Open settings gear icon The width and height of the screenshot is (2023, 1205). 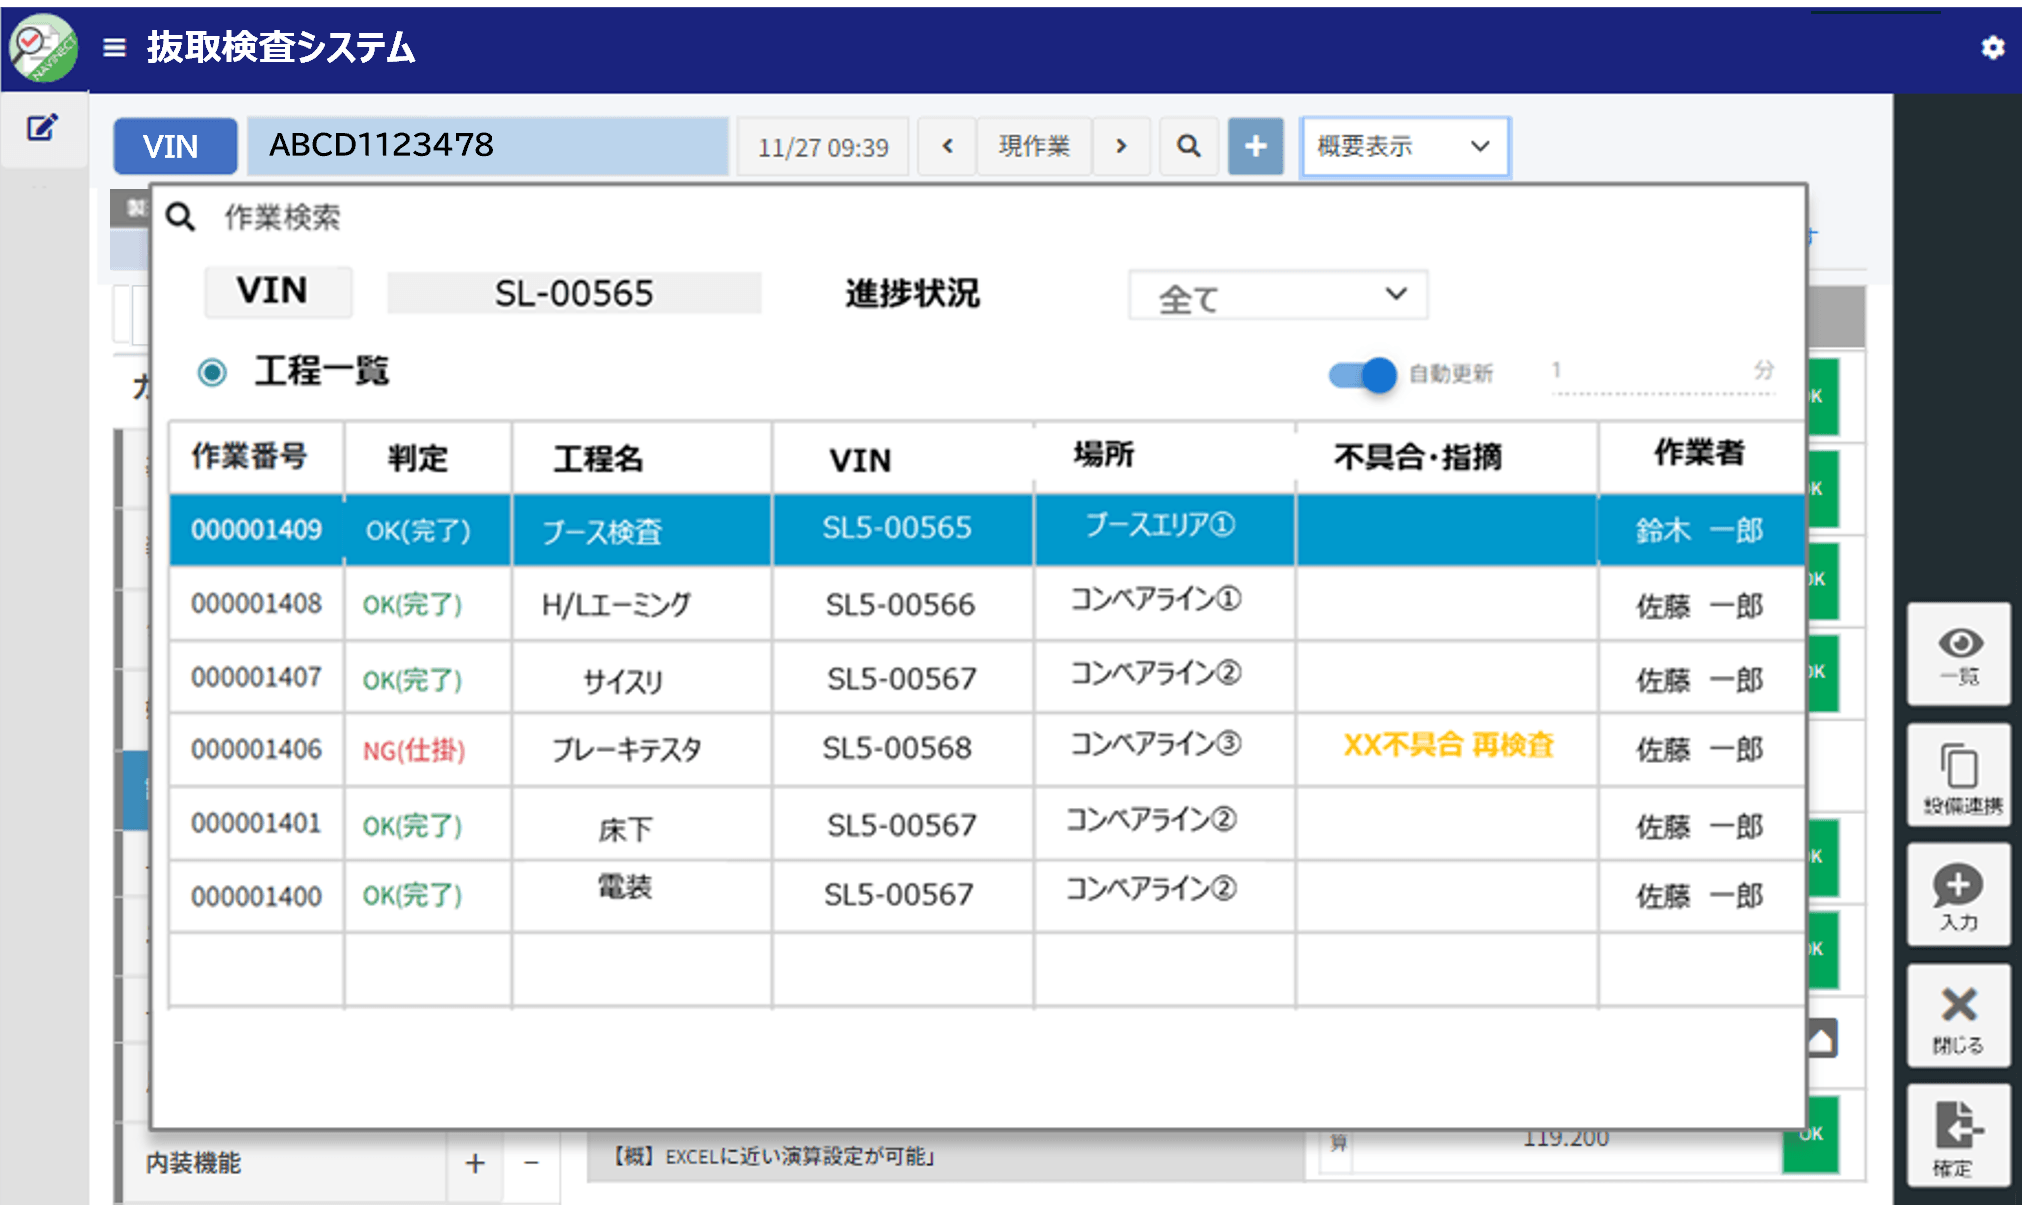pos(1992,47)
